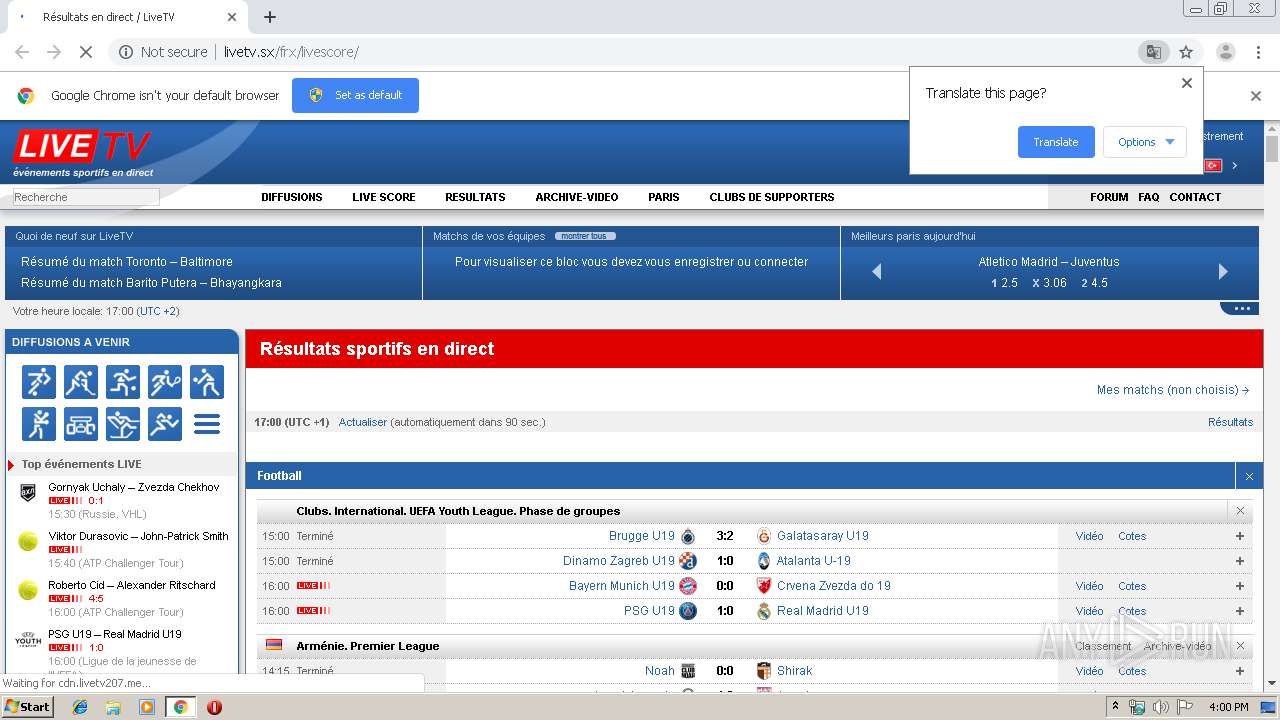Click the Bayern Munich U19 club crest
This screenshot has height=720, width=1280.
coord(688,586)
